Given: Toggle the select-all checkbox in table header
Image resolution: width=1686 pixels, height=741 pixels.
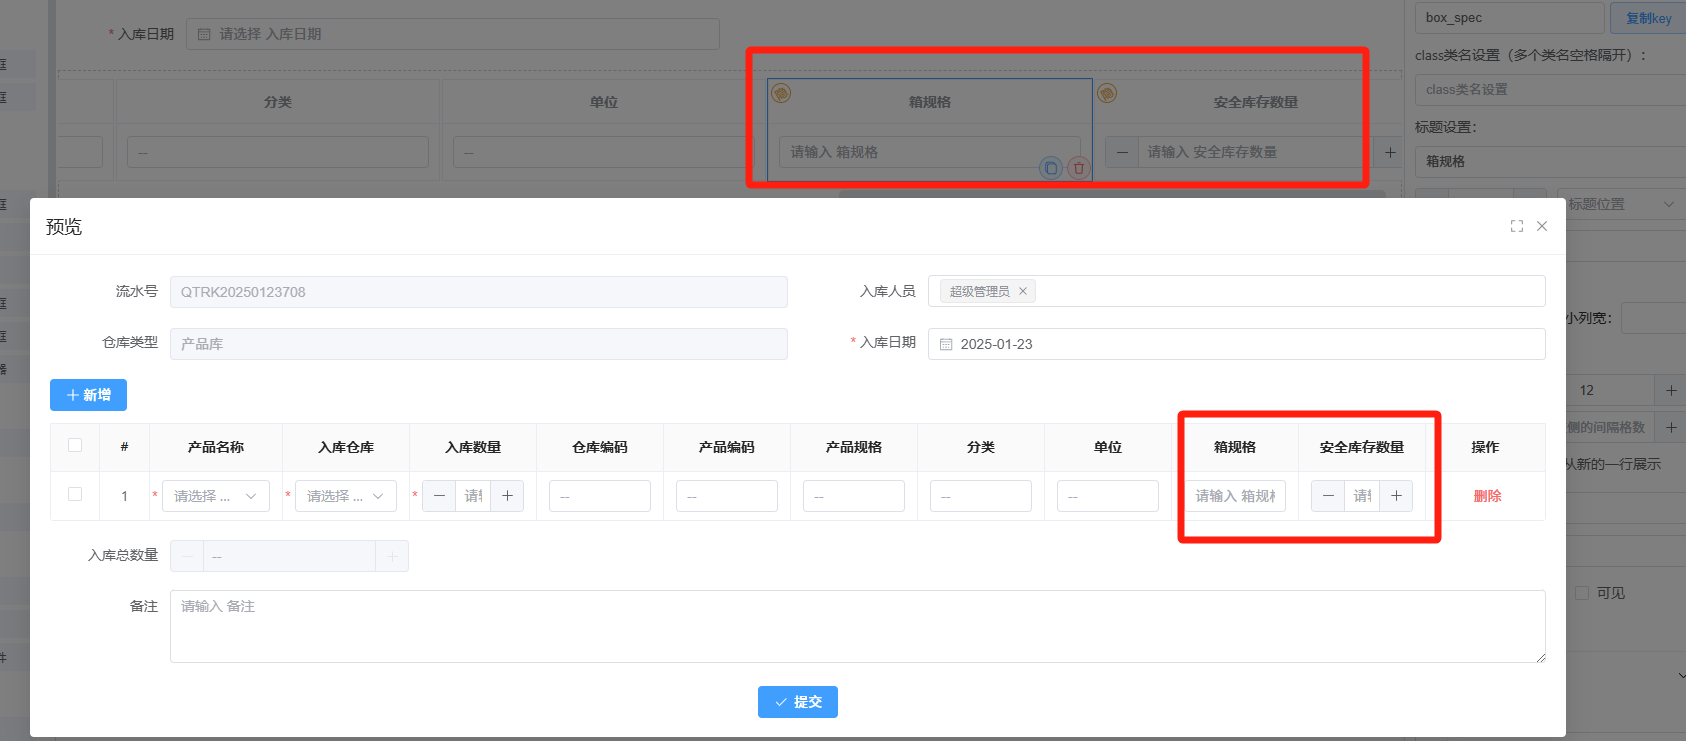Looking at the screenshot, I should coord(75,446).
